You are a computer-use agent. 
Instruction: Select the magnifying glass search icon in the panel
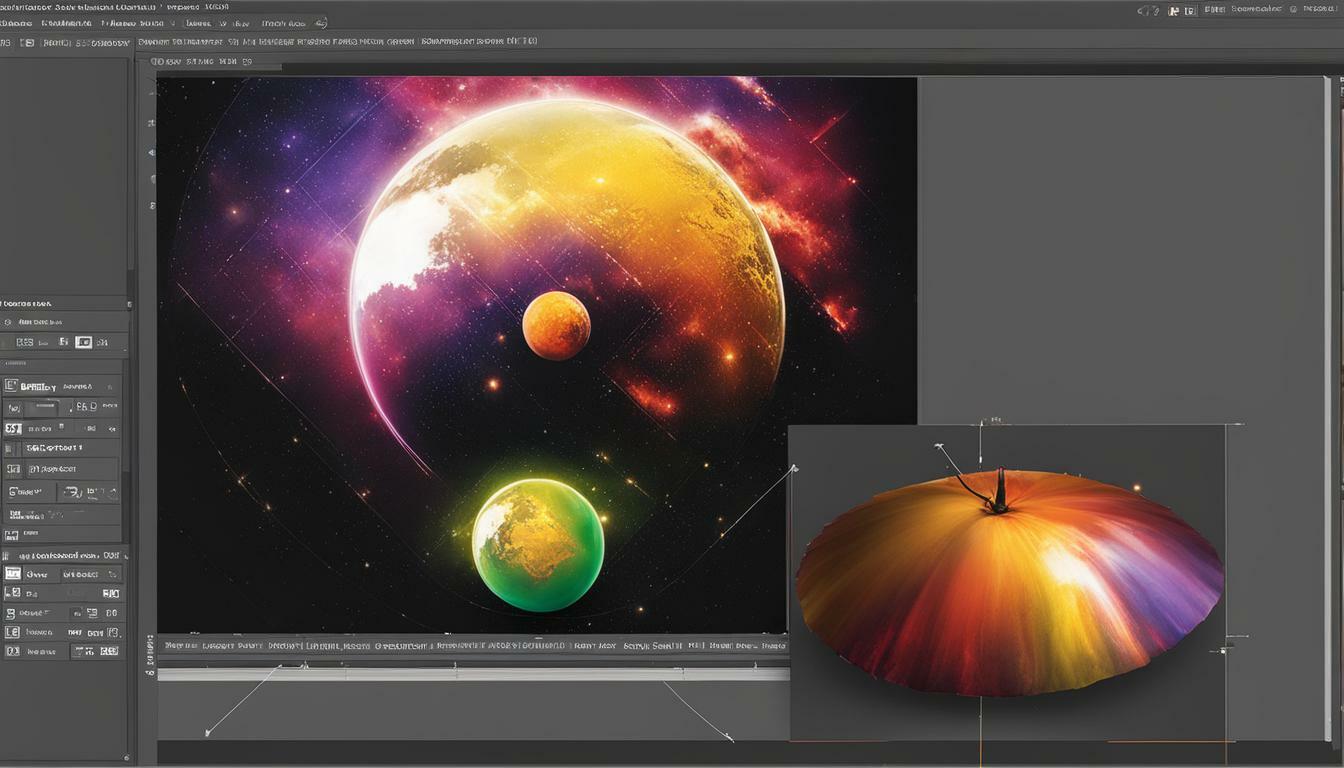(10, 322)
